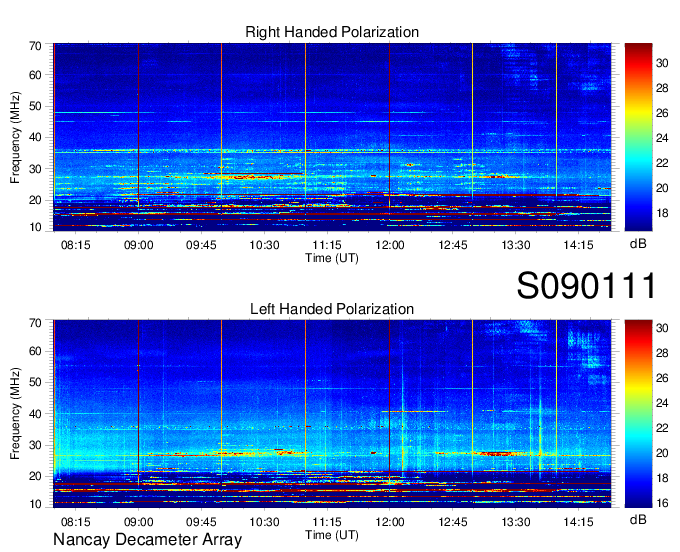Click the "24" value on Right Handed colorbar
Screen dimensions: 680x552
click(x=662, y=138)
